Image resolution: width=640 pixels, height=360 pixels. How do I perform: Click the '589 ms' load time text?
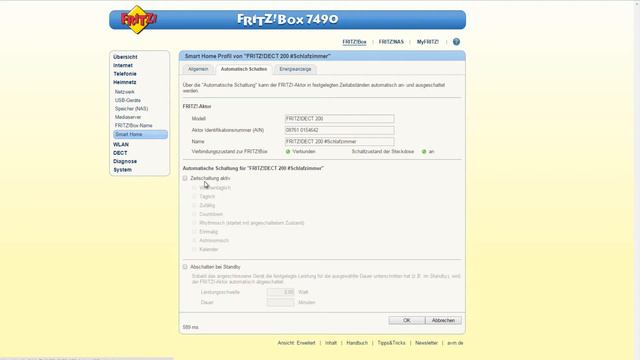(191, 327)
